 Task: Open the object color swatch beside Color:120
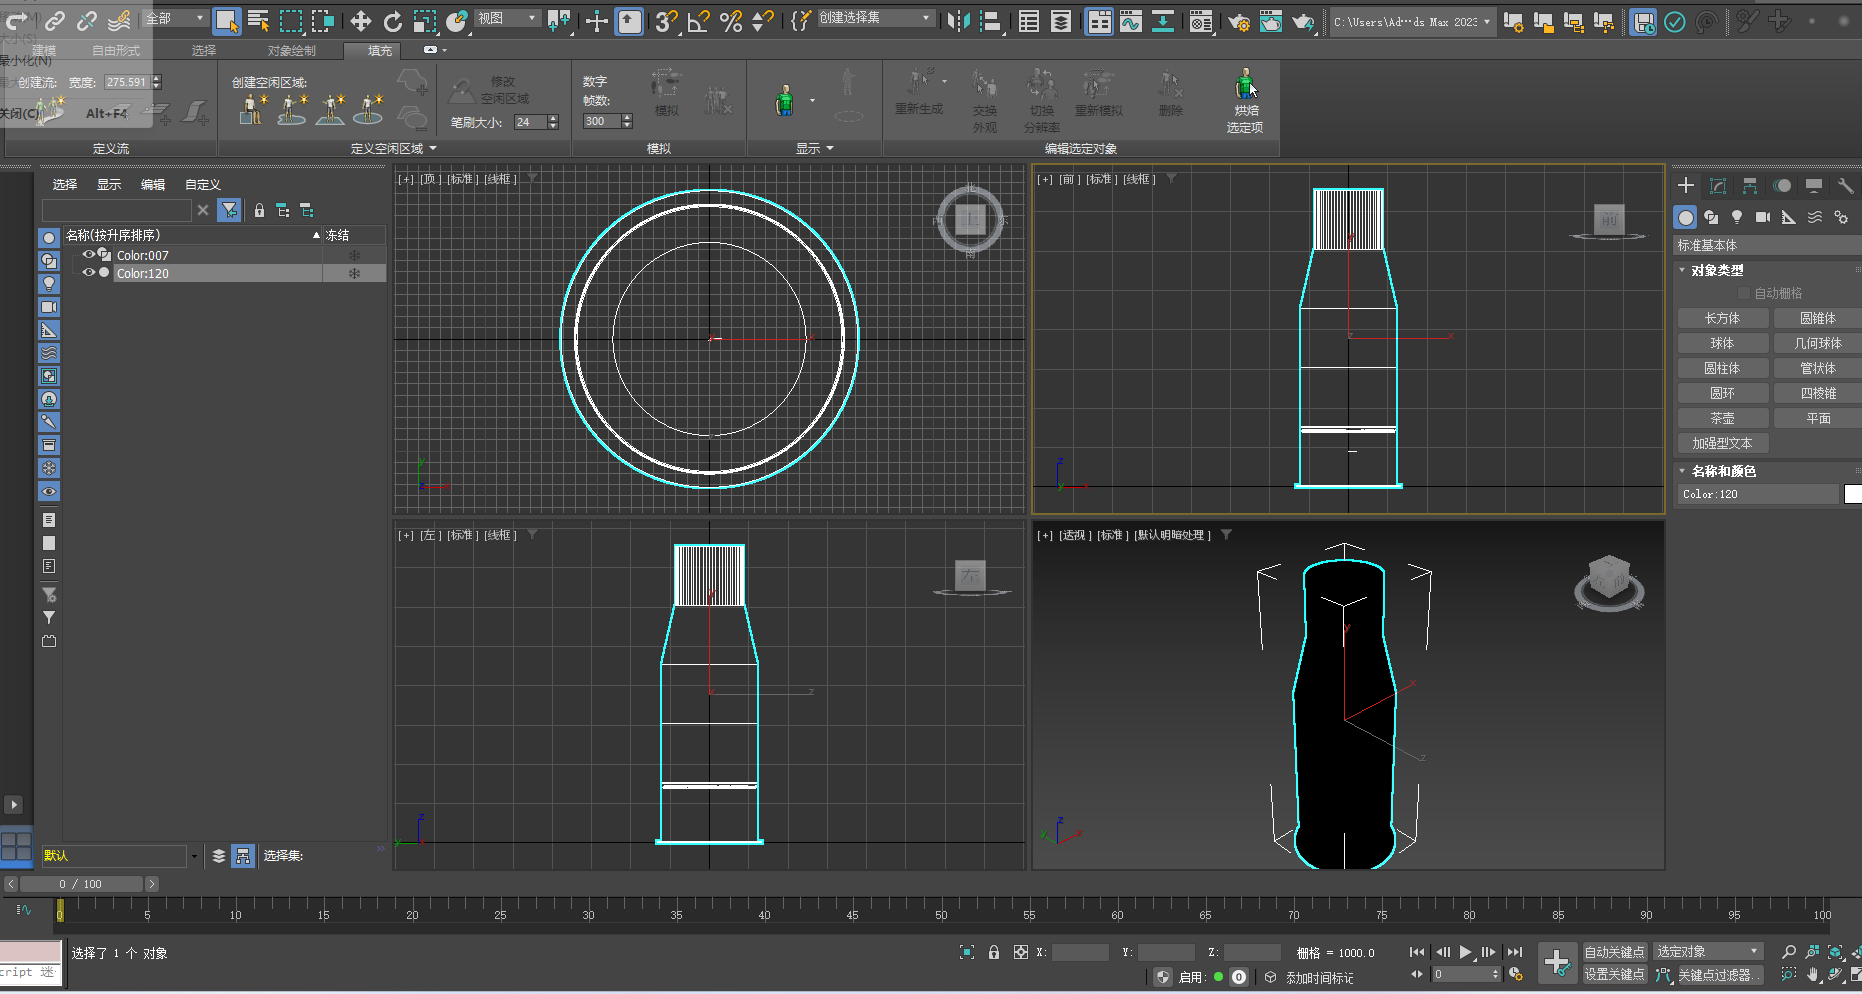(x=1853, y=494)
